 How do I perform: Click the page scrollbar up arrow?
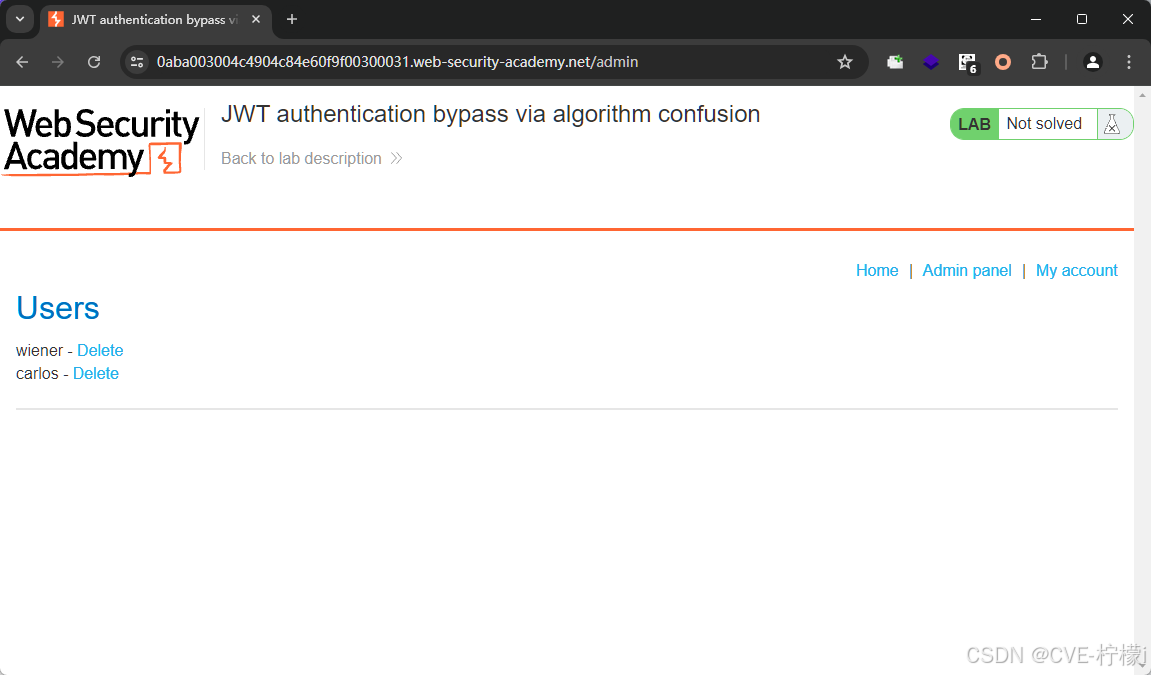(x=1142, y=95)
